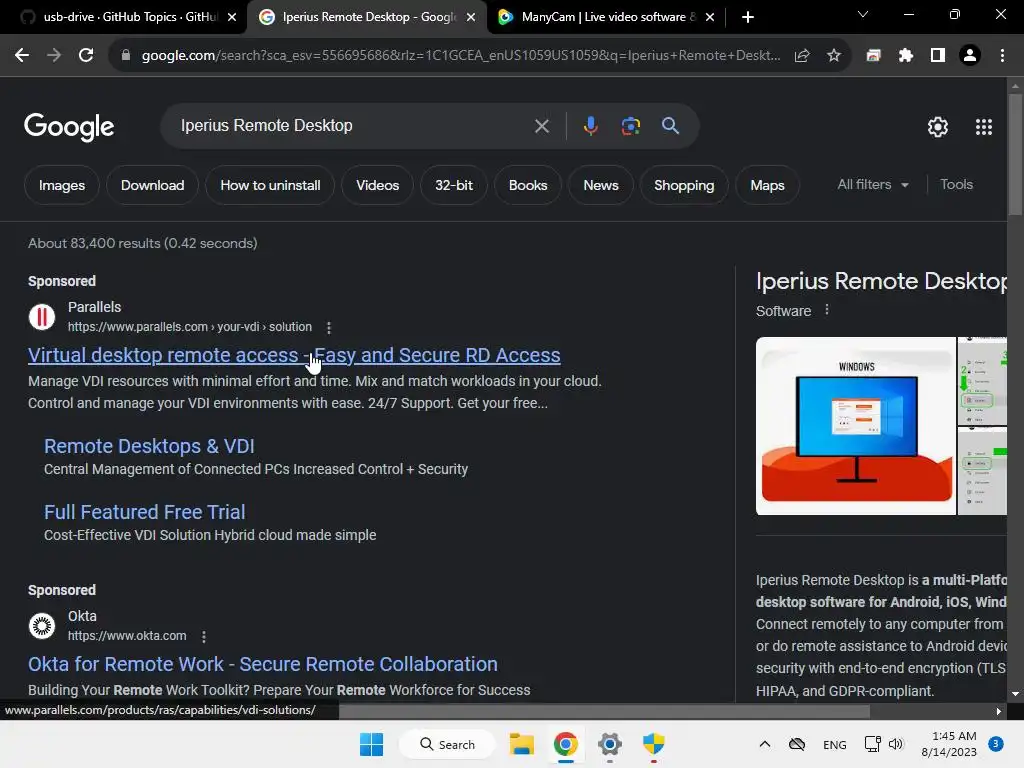Screen dimensions: 1024x768
Task: Open the taskbar Search box
Action: [447, 744]
